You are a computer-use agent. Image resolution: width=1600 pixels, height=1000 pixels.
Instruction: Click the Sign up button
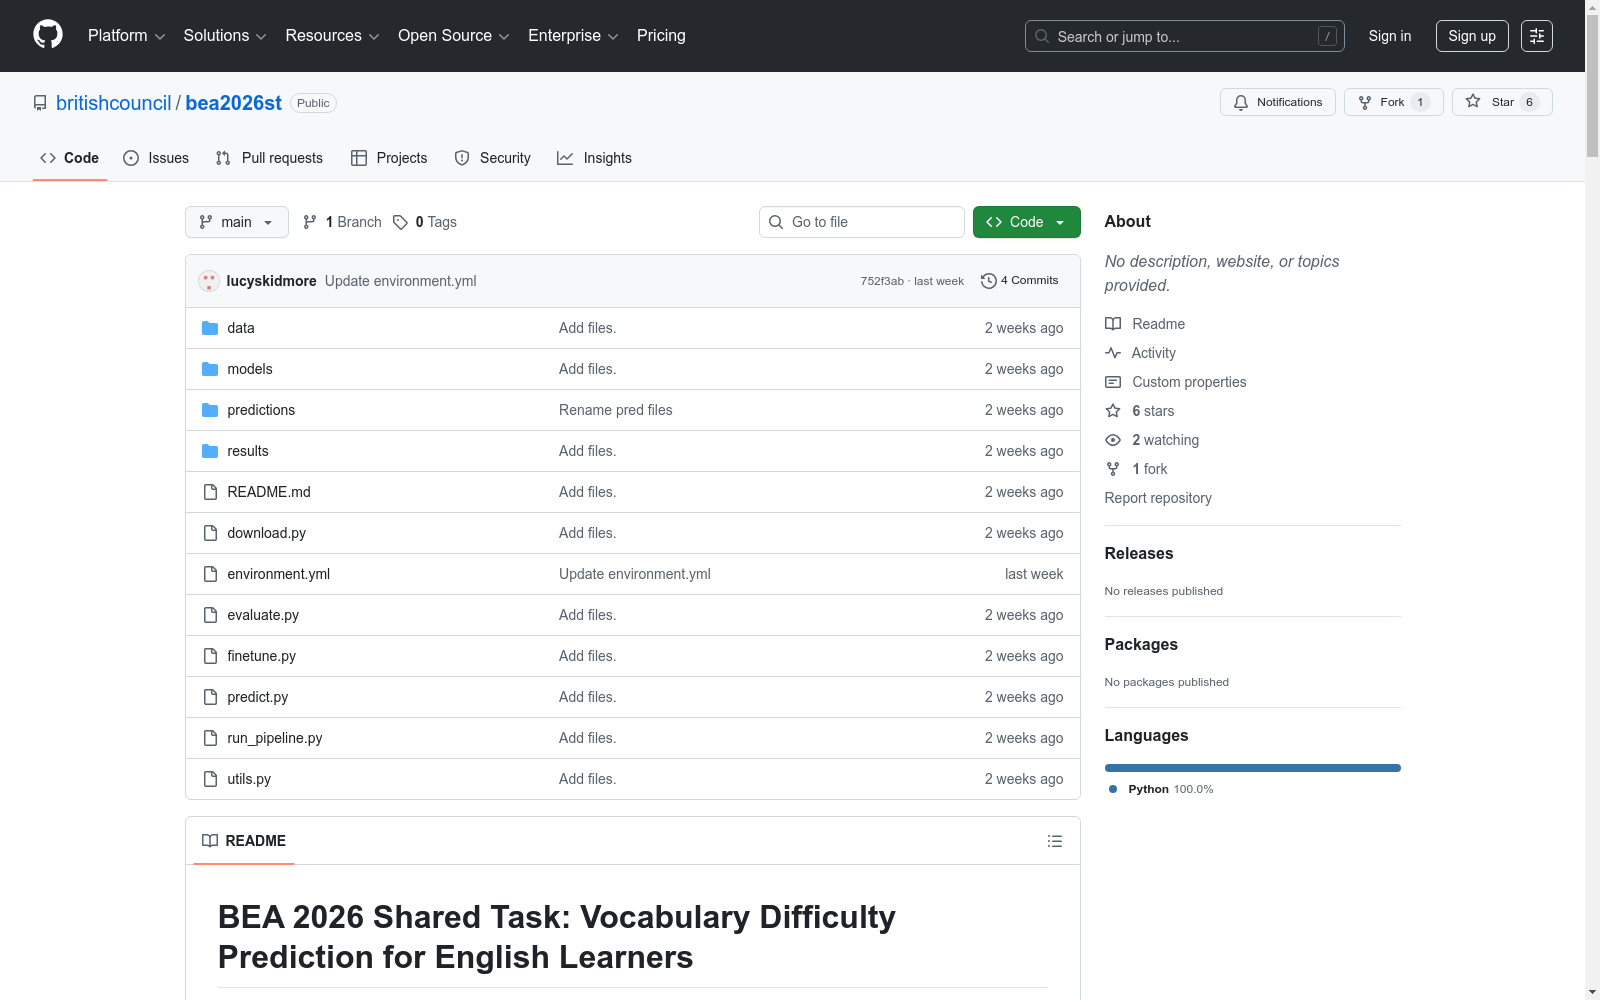(x=1472, y=36)
